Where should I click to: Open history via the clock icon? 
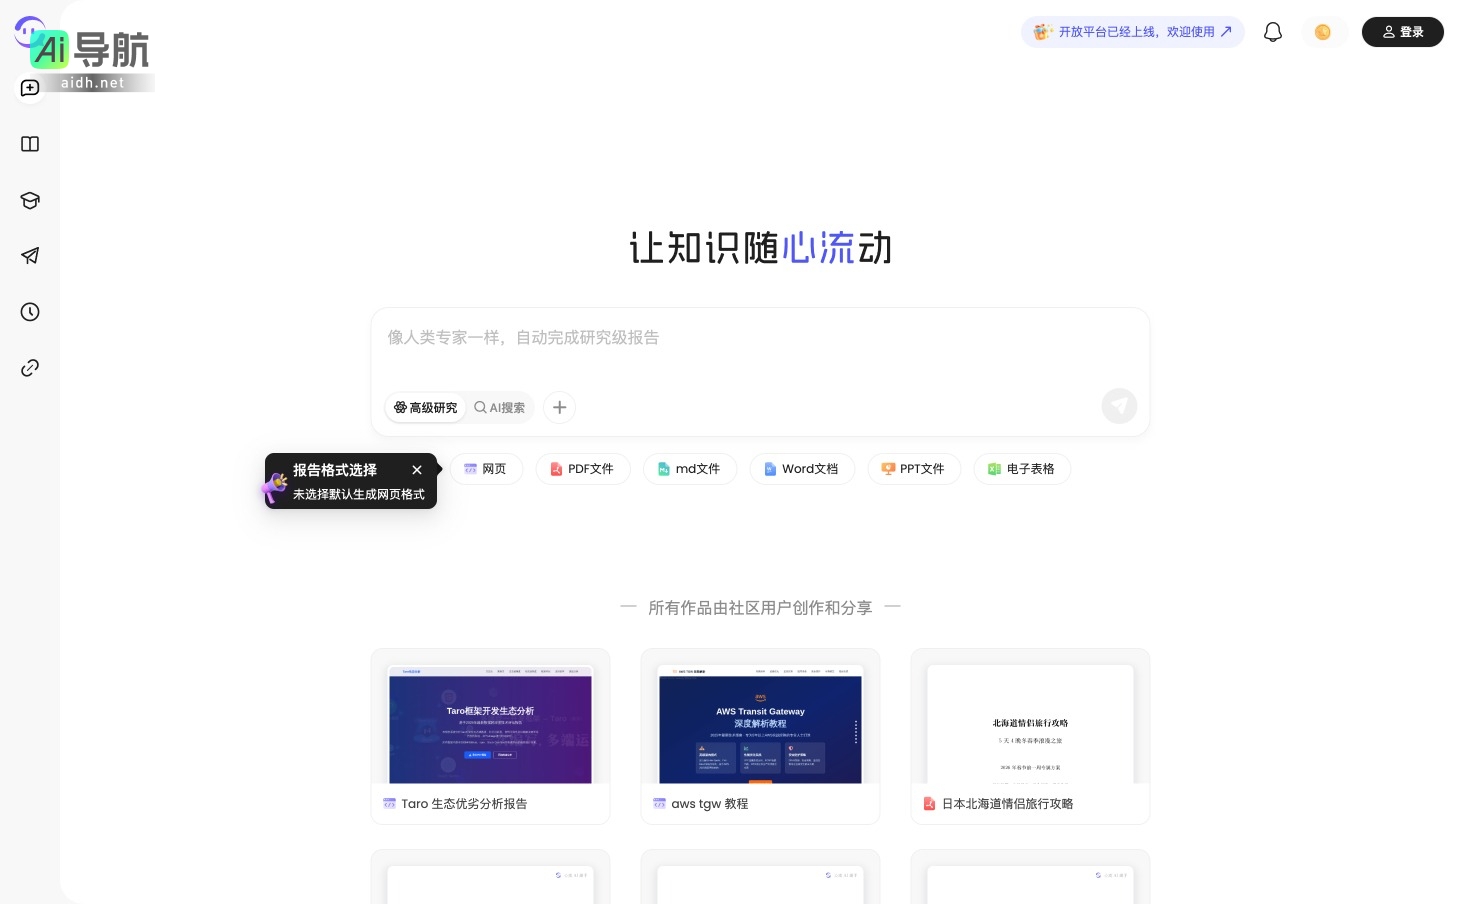click(x=30, y=312)
